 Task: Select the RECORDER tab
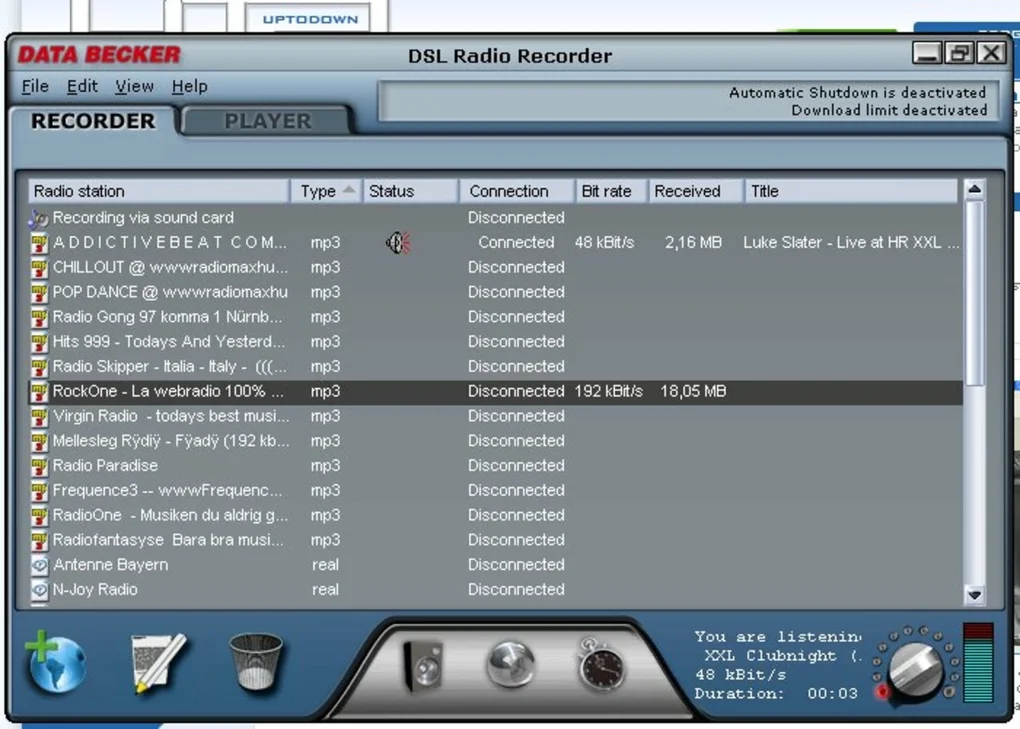point(93,121)
